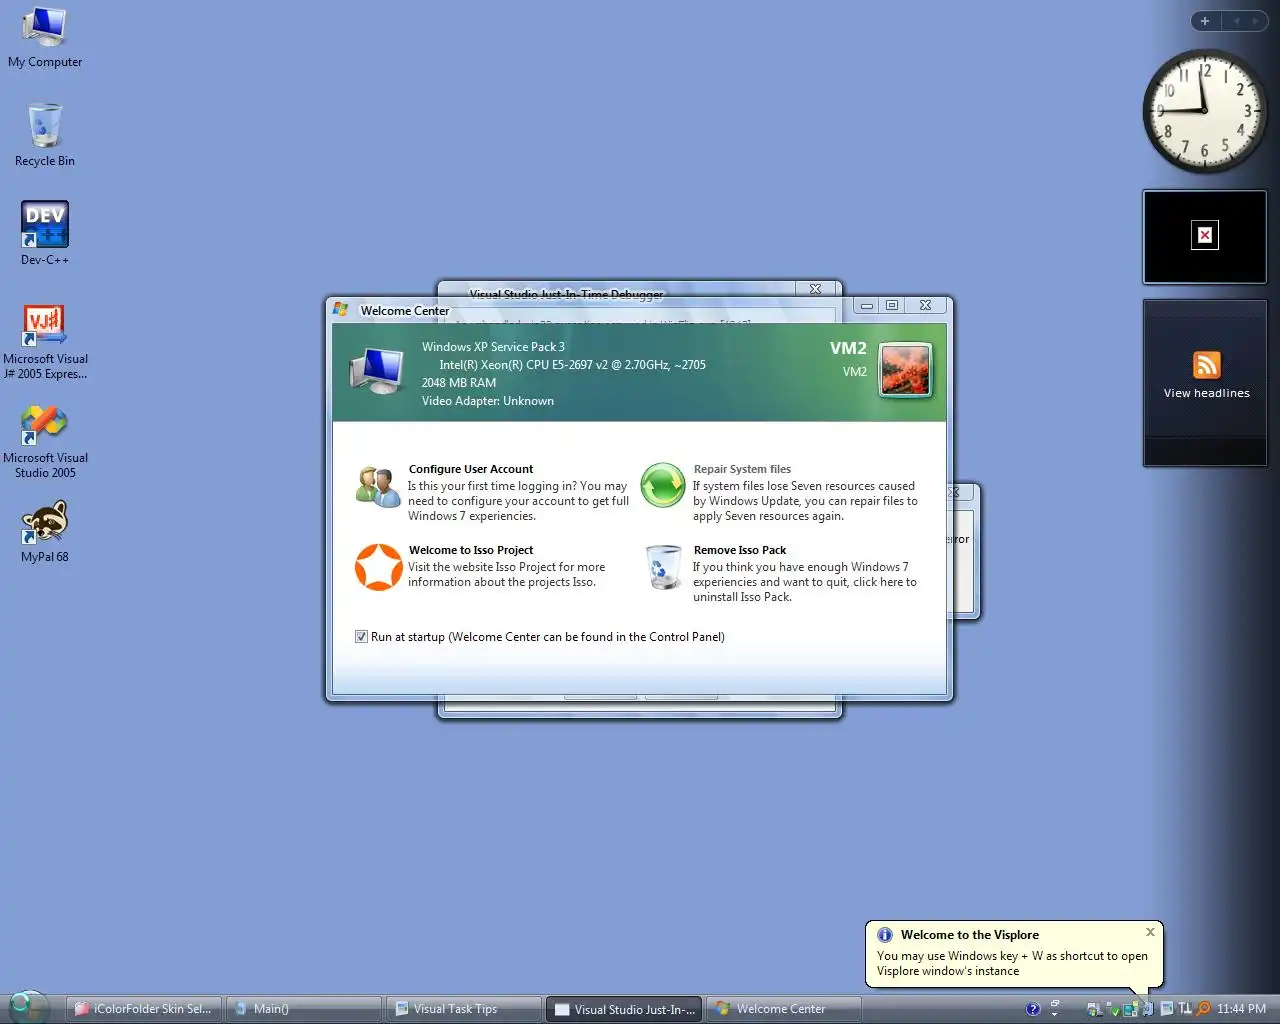
Task: Switch to Visual Task Tips taskbar button
Action: [x=464, y=1009]
